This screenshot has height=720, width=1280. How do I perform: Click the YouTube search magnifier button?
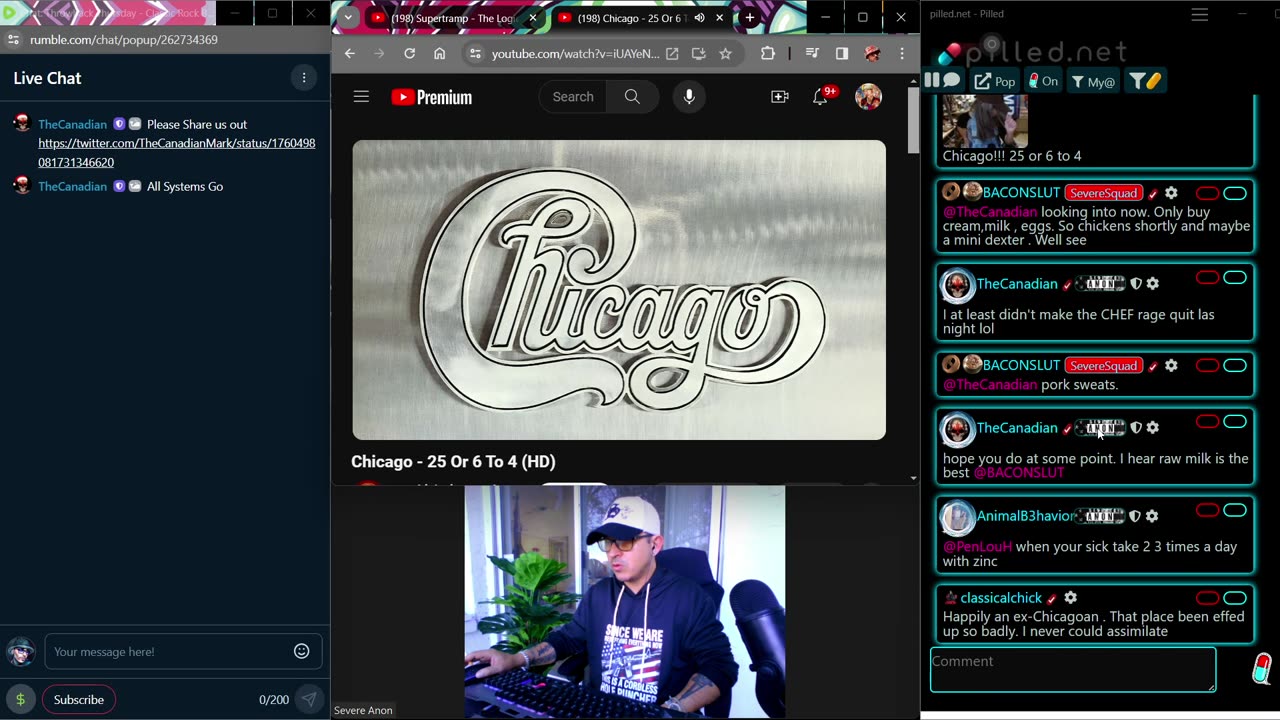[632, 97]
